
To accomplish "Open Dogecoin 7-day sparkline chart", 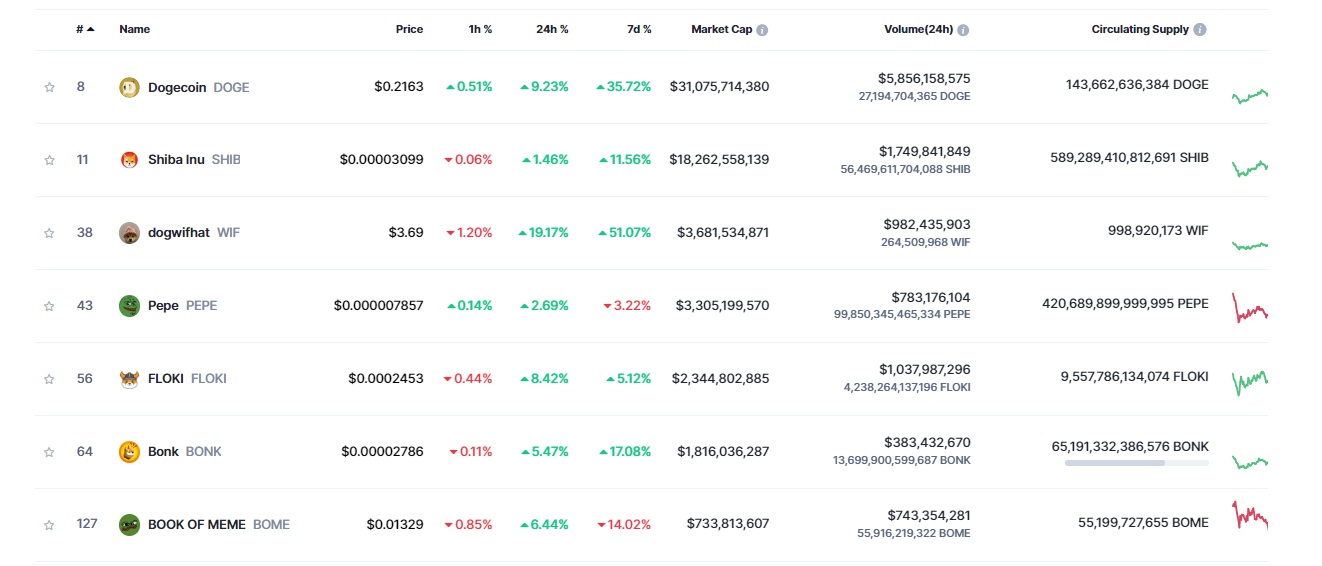I will point(1250,95).
